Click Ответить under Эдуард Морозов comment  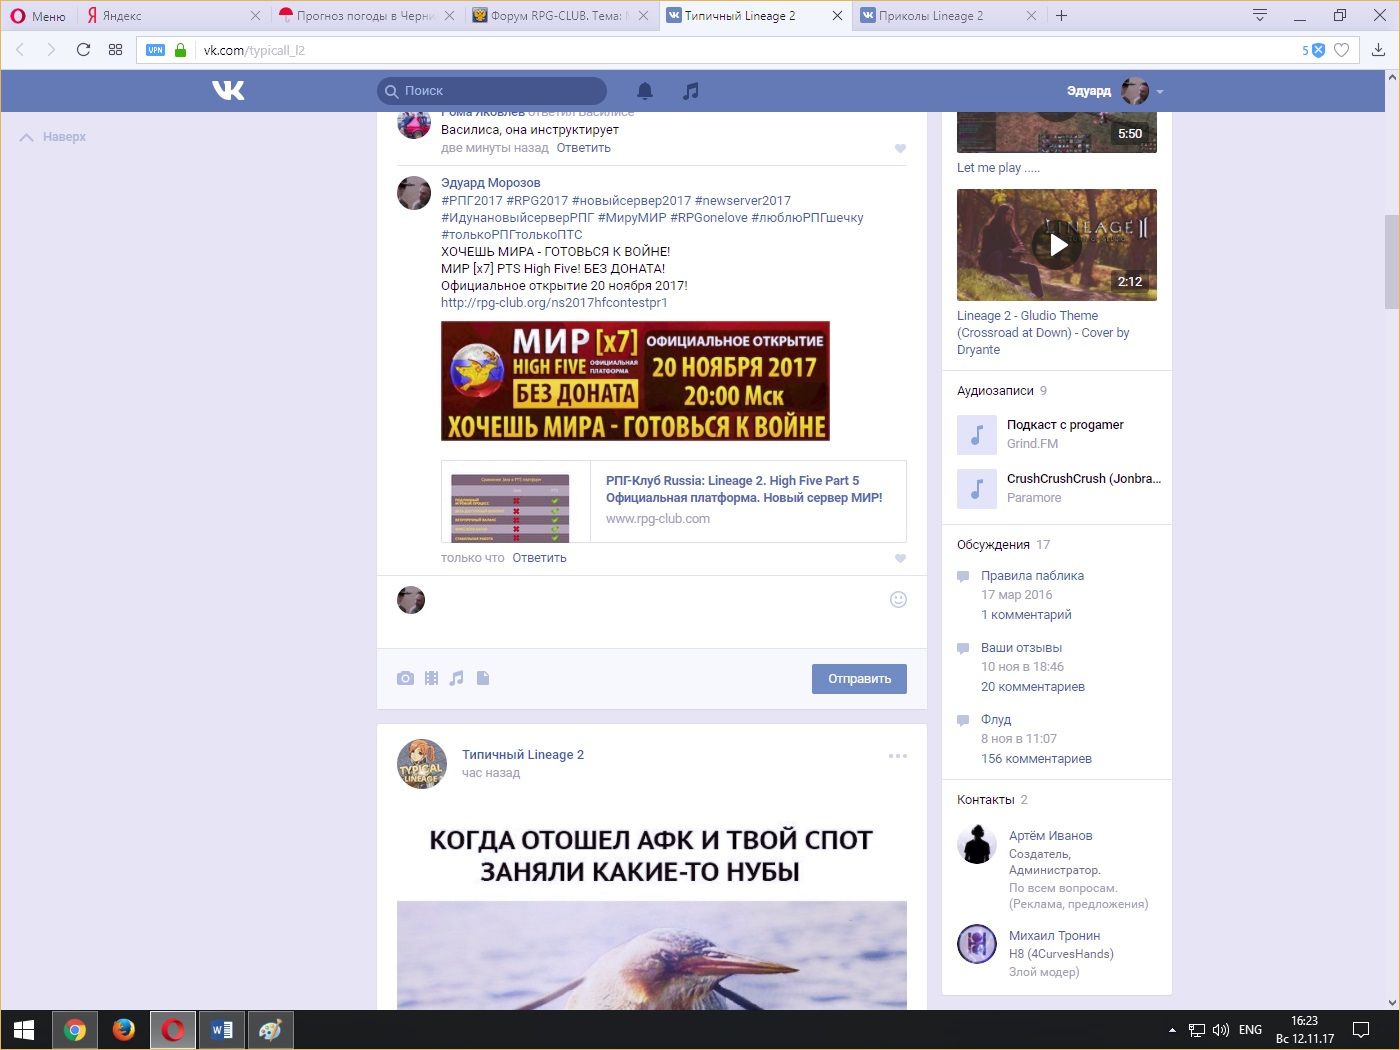539,558
